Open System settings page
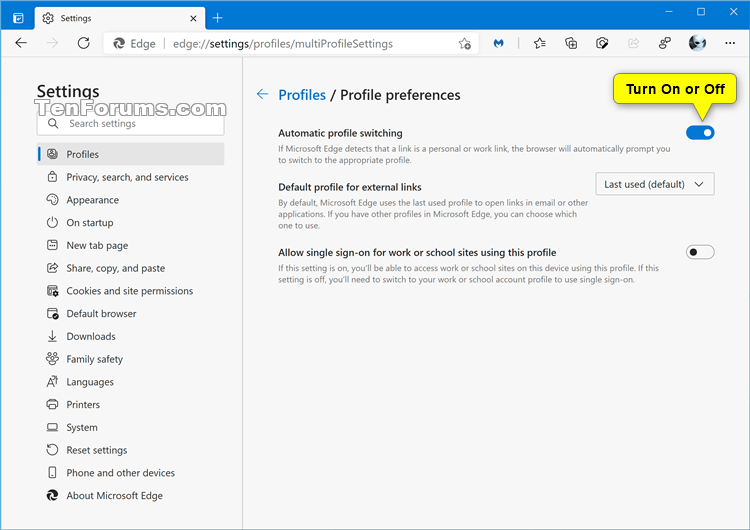This screenshot has height=530, width=750. 131,427
